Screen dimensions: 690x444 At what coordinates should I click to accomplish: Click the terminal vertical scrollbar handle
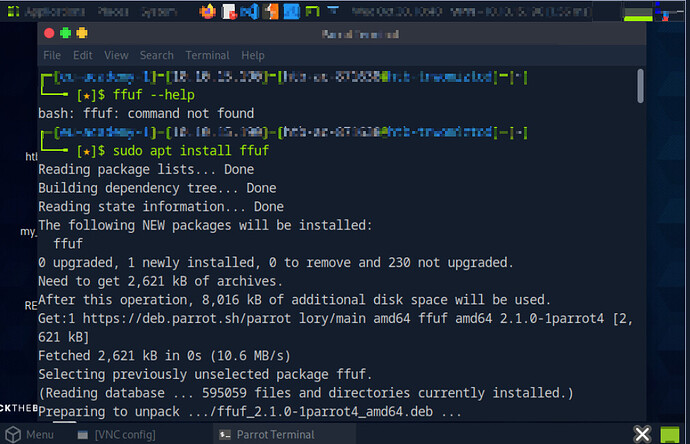pos(640,86)
